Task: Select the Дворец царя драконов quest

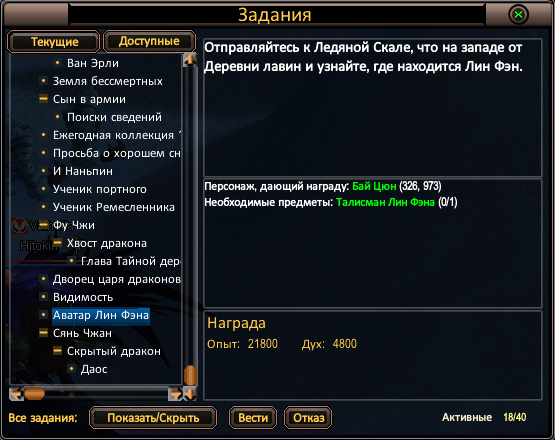Action: click(117, 279)
